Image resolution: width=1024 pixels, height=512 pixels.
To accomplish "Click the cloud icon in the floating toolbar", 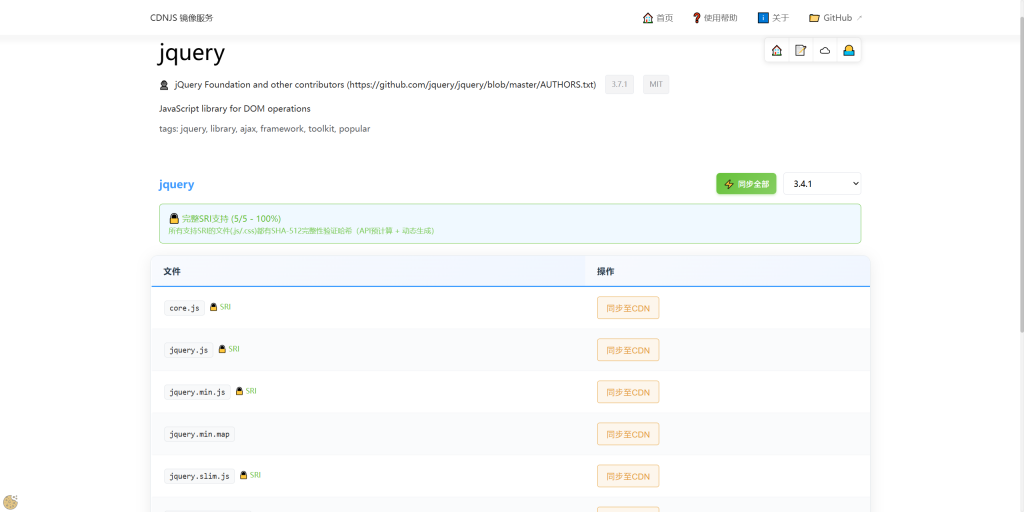I will [825, 50].
